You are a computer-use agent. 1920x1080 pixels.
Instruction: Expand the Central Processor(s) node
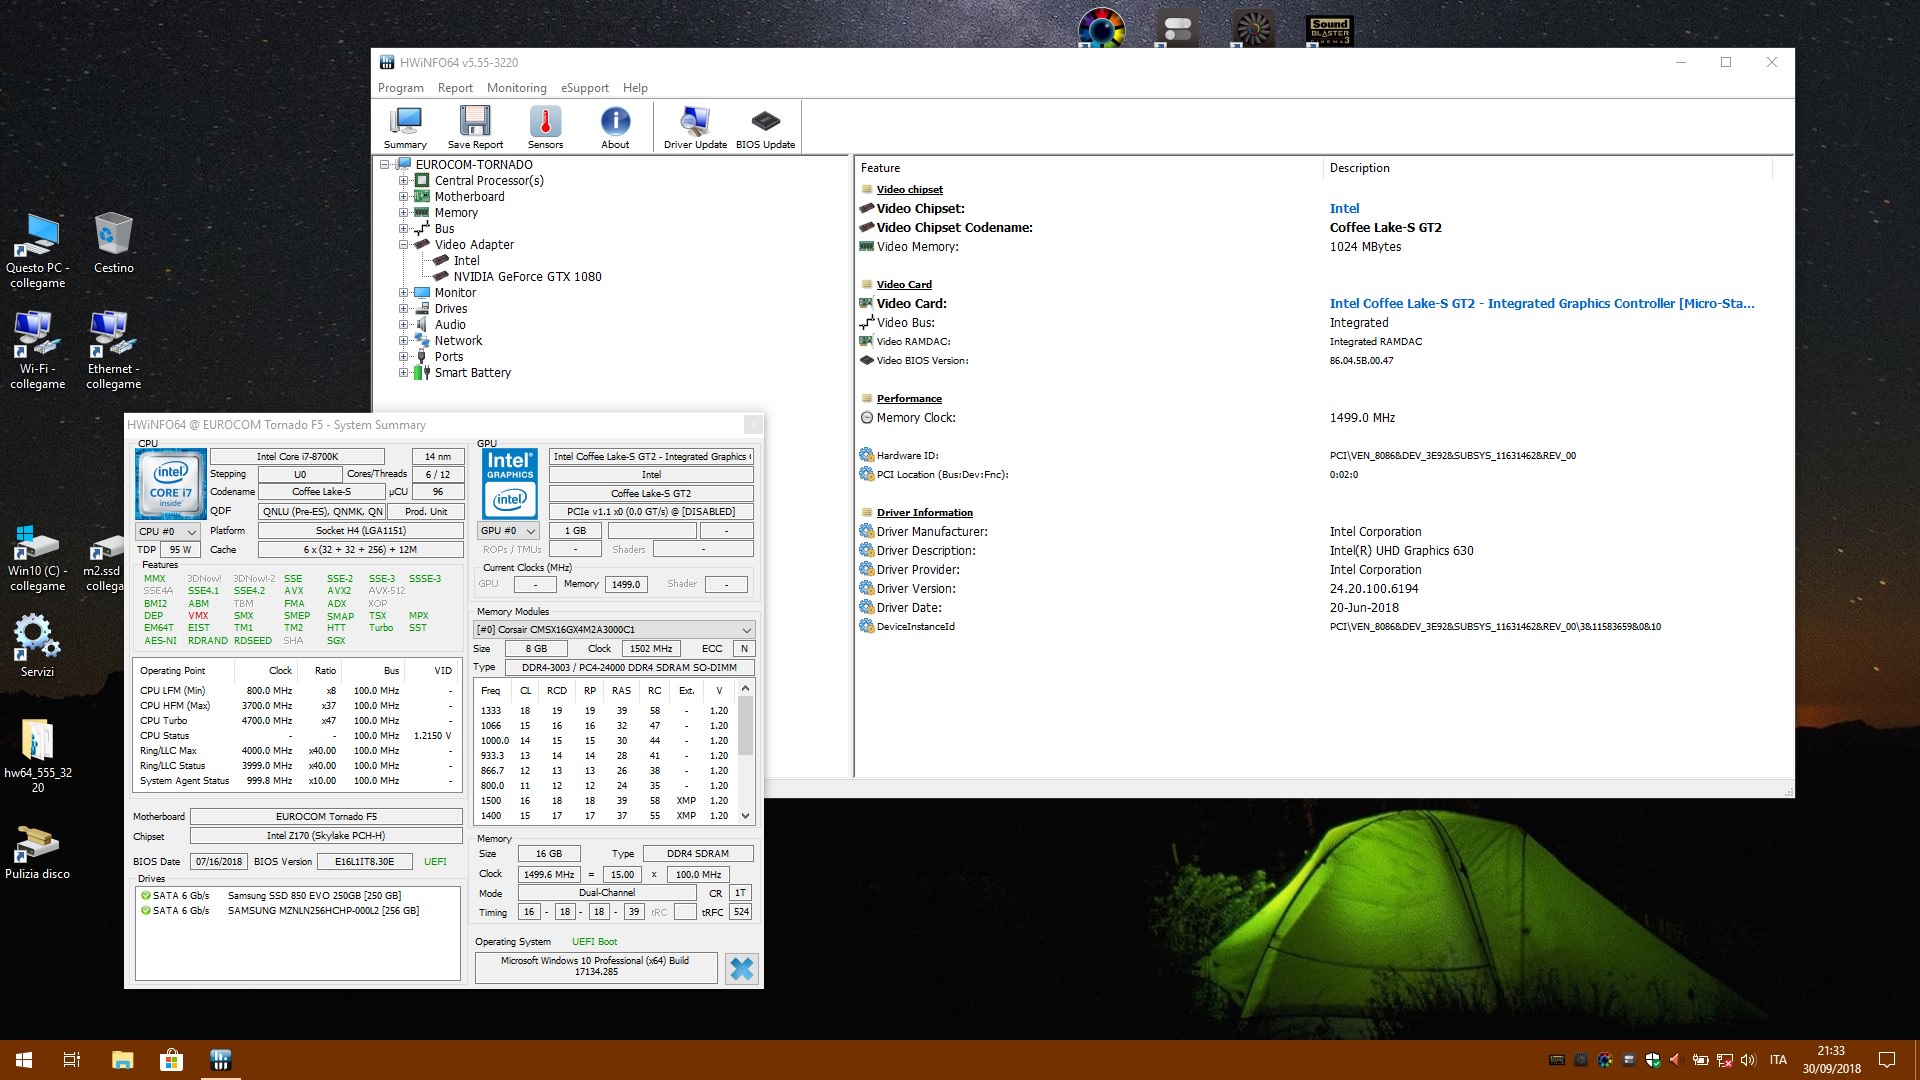404,181
